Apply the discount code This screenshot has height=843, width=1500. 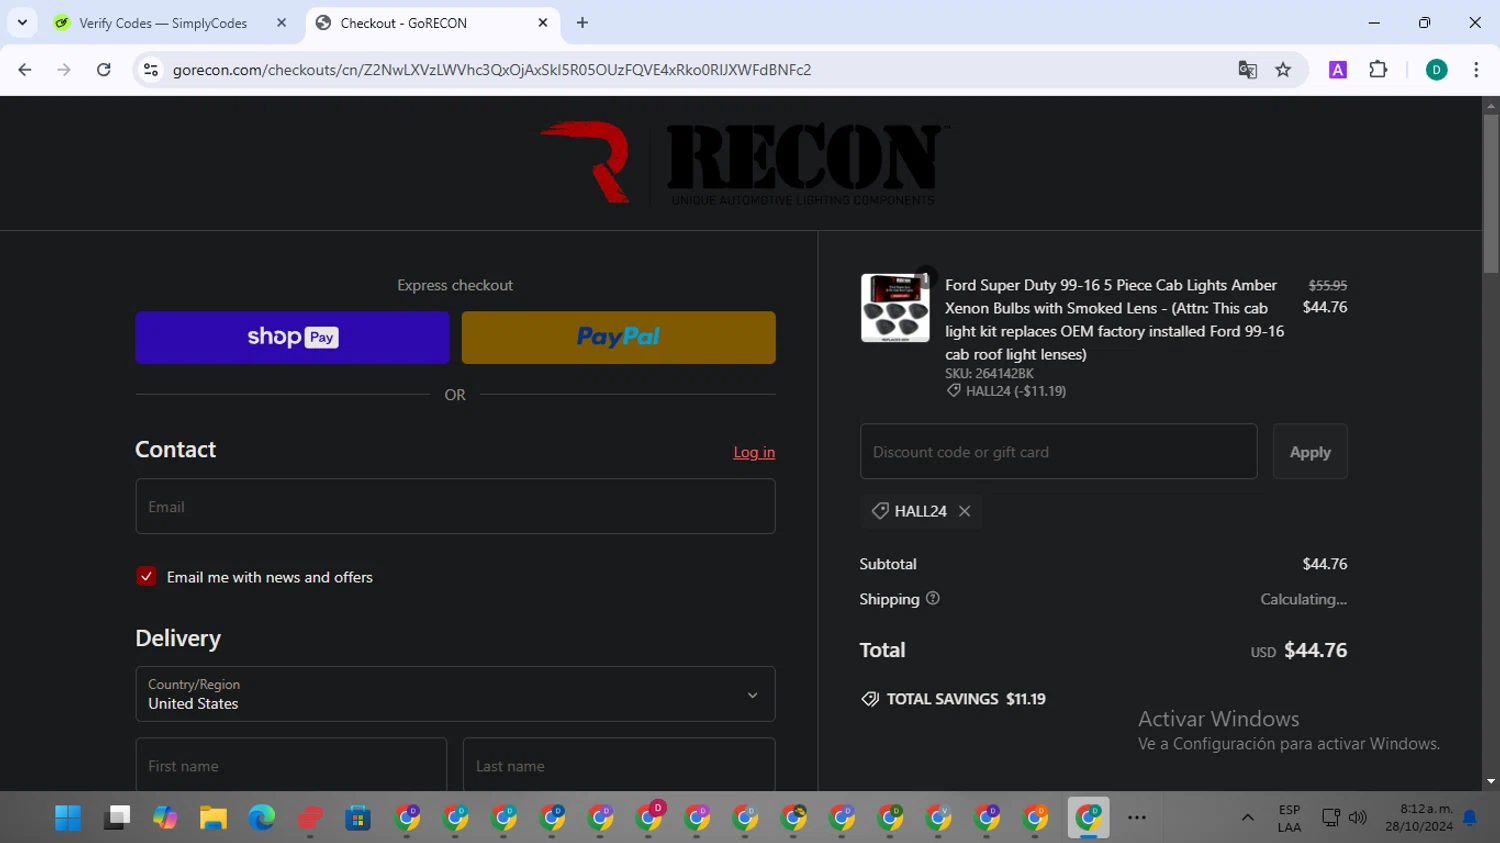[1310, 451]
